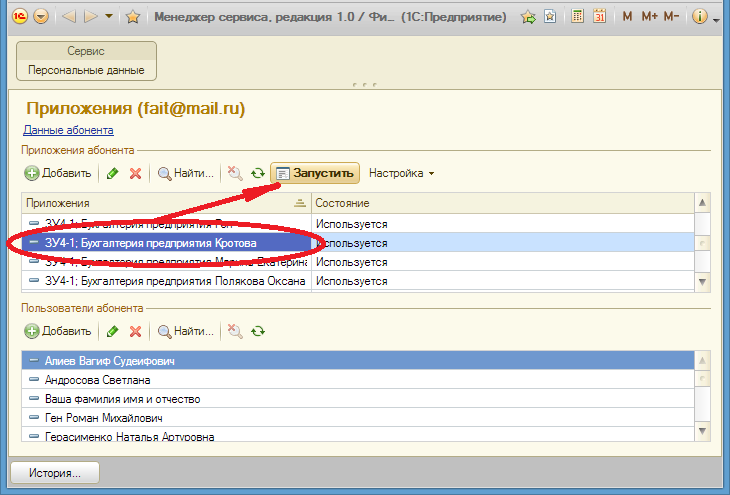The height and width of the screenshot is (495, 730).
Task: Select user Андросова Светлана
Action: point(358,380)
